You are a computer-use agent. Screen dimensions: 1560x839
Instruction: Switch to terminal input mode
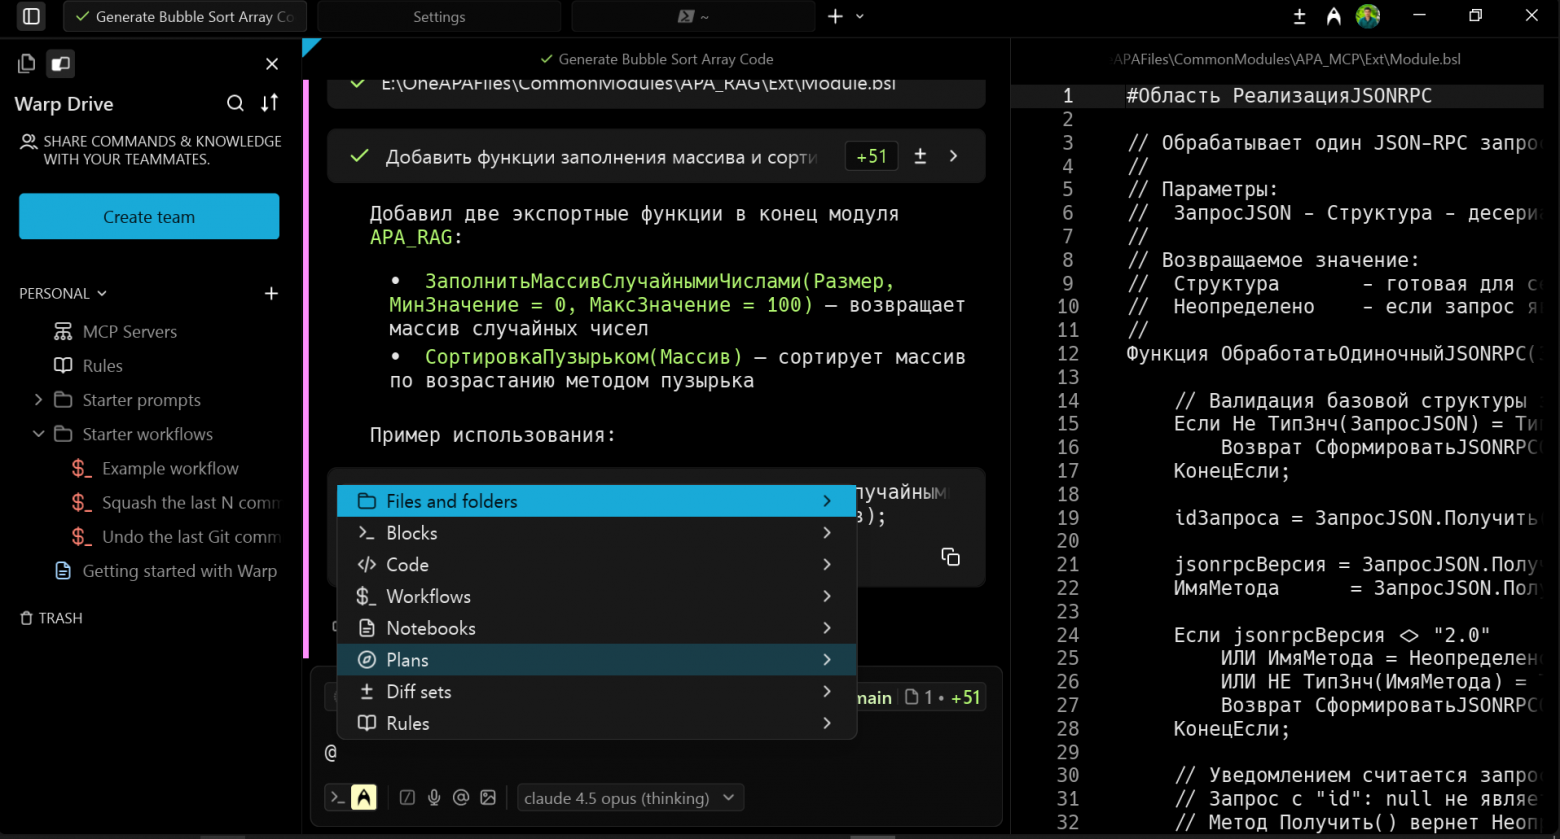click(338, 797)
